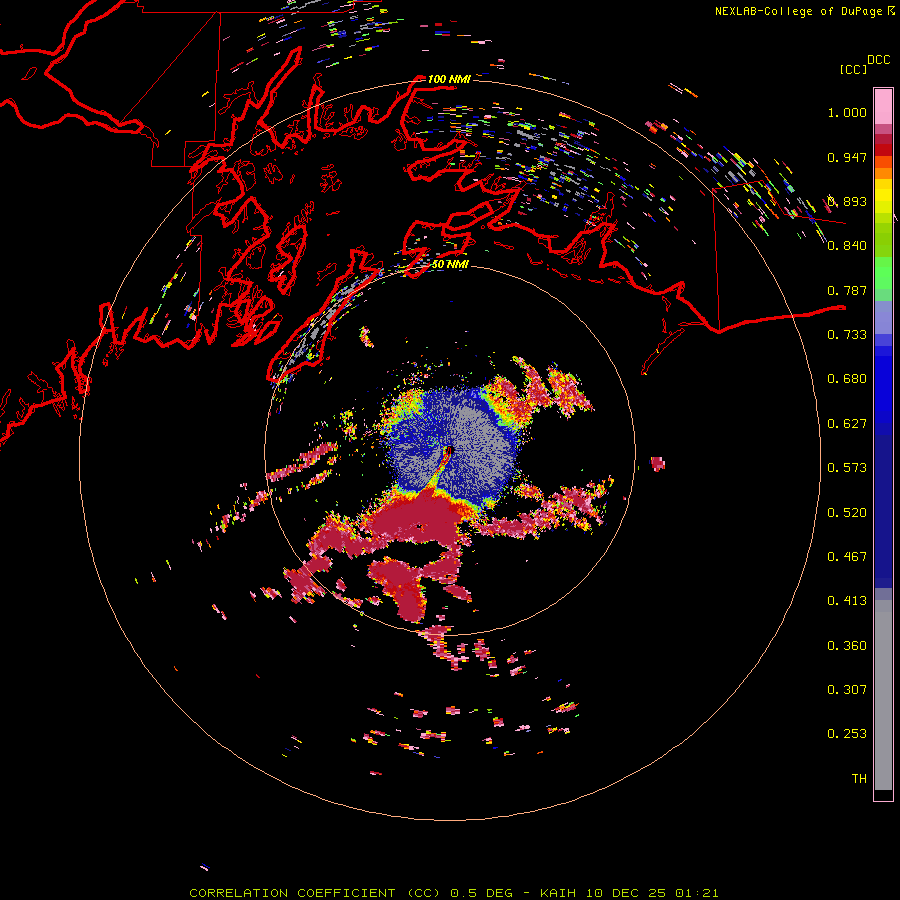Click the 50 NMI range ring label

pyautogui.click(x=450, y=264)
